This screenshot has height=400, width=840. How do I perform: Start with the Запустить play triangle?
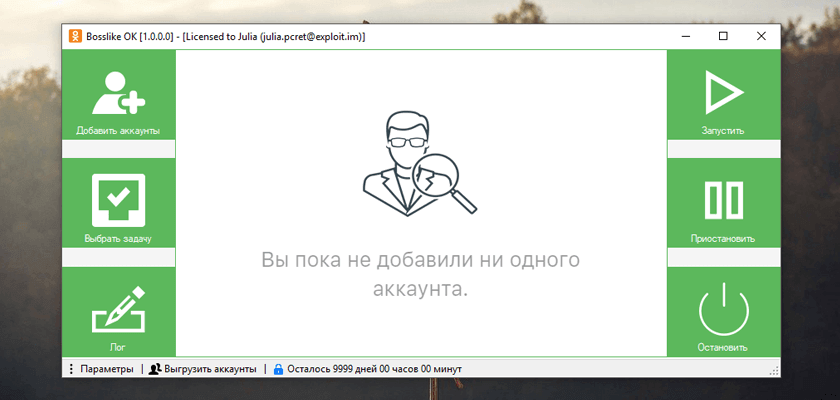coord(723,93)
